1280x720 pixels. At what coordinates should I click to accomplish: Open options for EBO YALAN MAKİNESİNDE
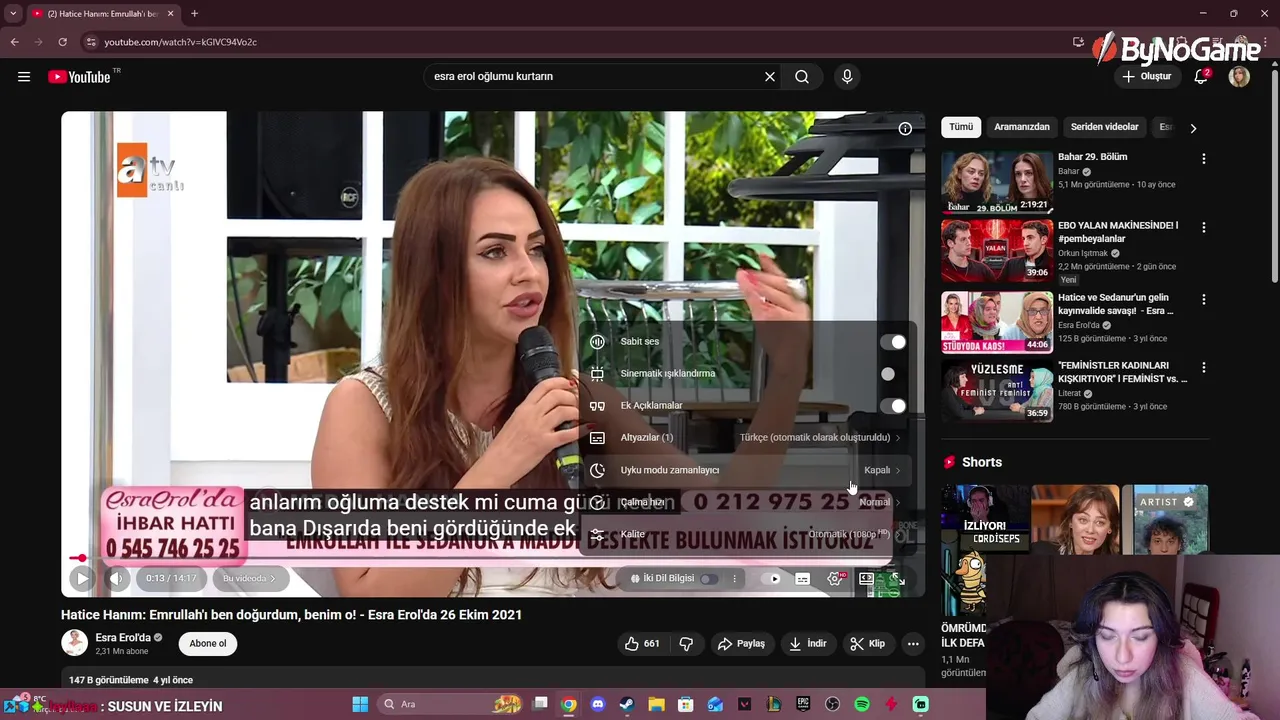(x=1204, y=227)
